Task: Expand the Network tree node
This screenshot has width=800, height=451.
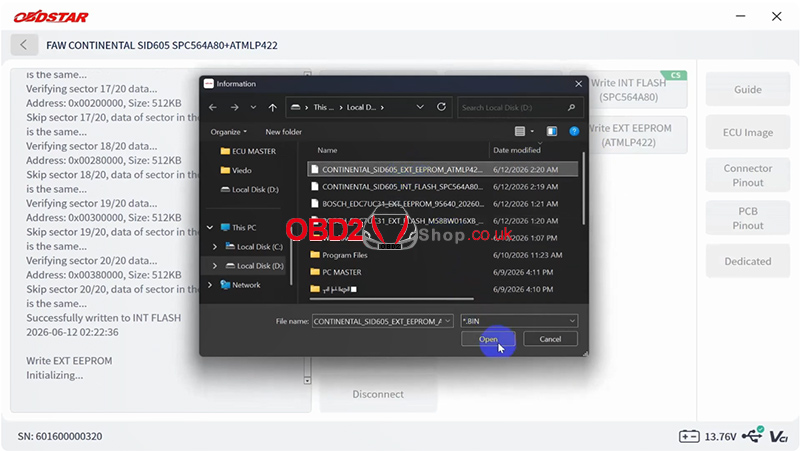Action: (x=210, y=285)
